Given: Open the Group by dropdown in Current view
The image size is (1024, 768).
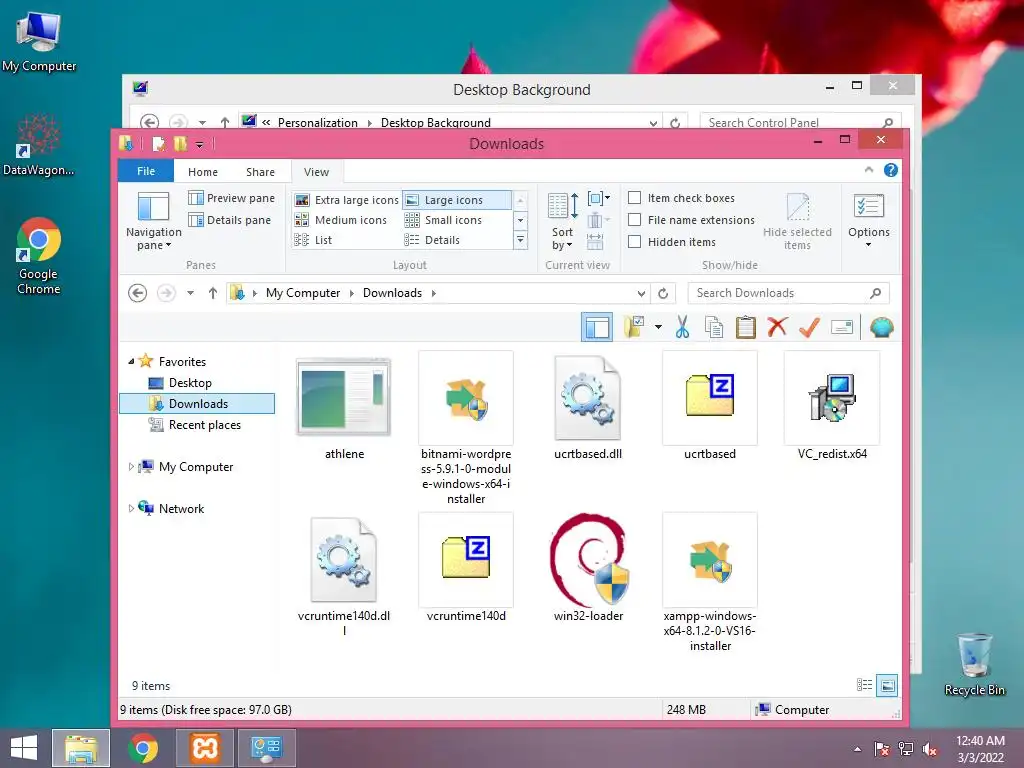Looking at the screenshot, I should [x=598, y=198].
